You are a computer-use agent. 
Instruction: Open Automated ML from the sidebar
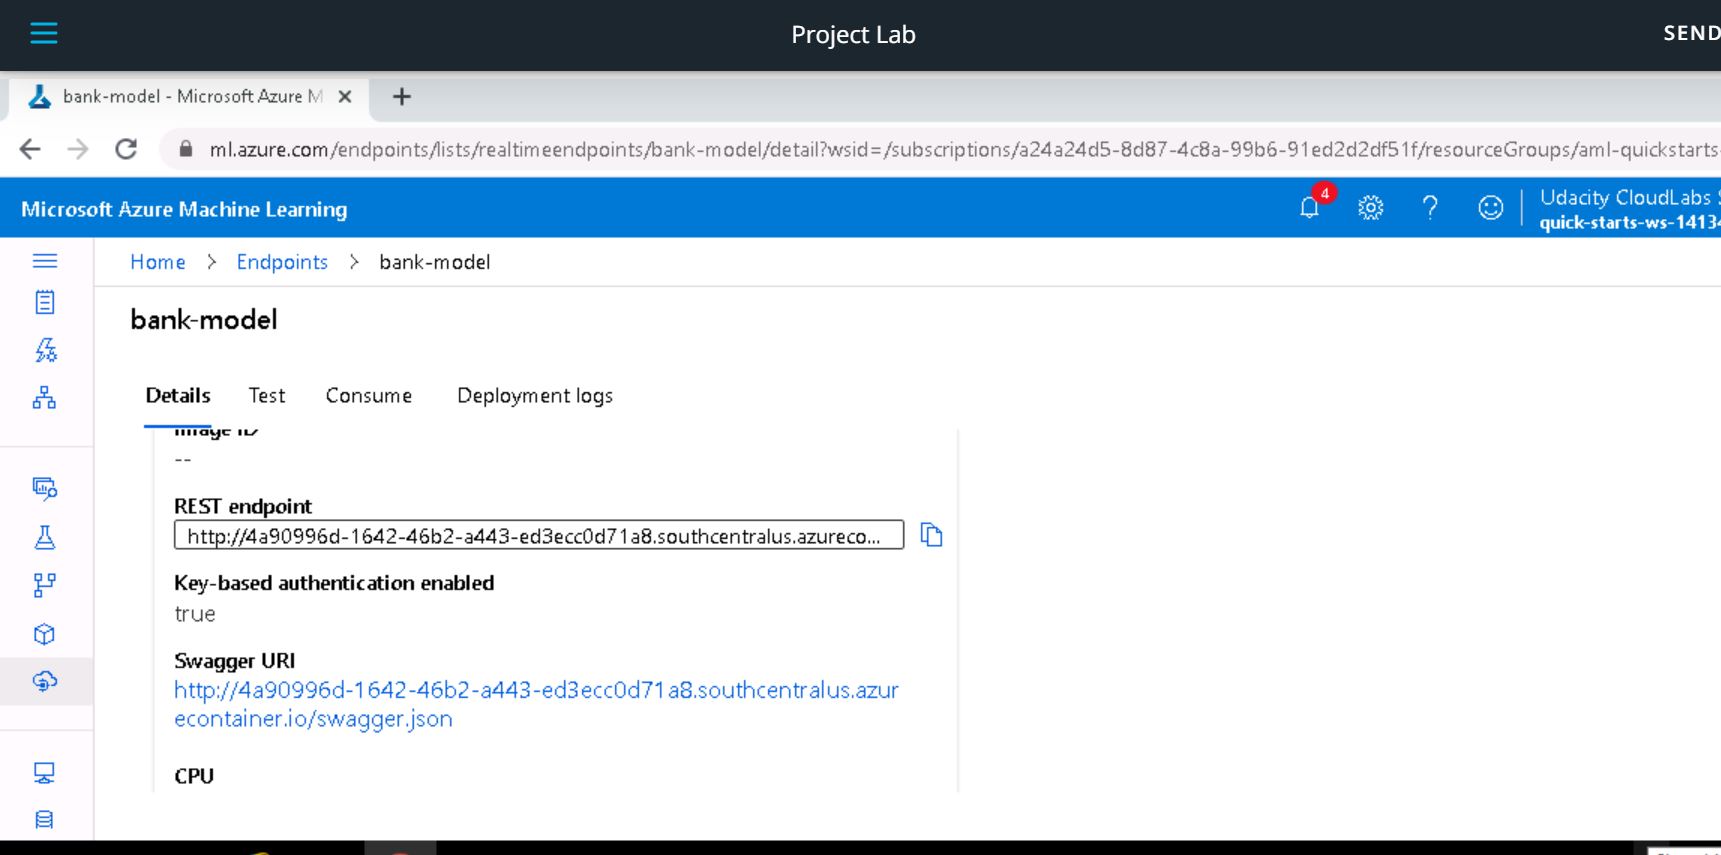tap(45, 350)
